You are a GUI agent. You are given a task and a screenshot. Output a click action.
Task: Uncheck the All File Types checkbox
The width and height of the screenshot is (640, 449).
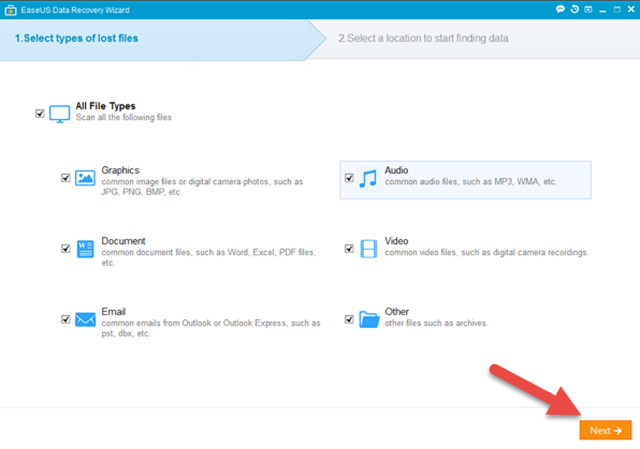40,113
